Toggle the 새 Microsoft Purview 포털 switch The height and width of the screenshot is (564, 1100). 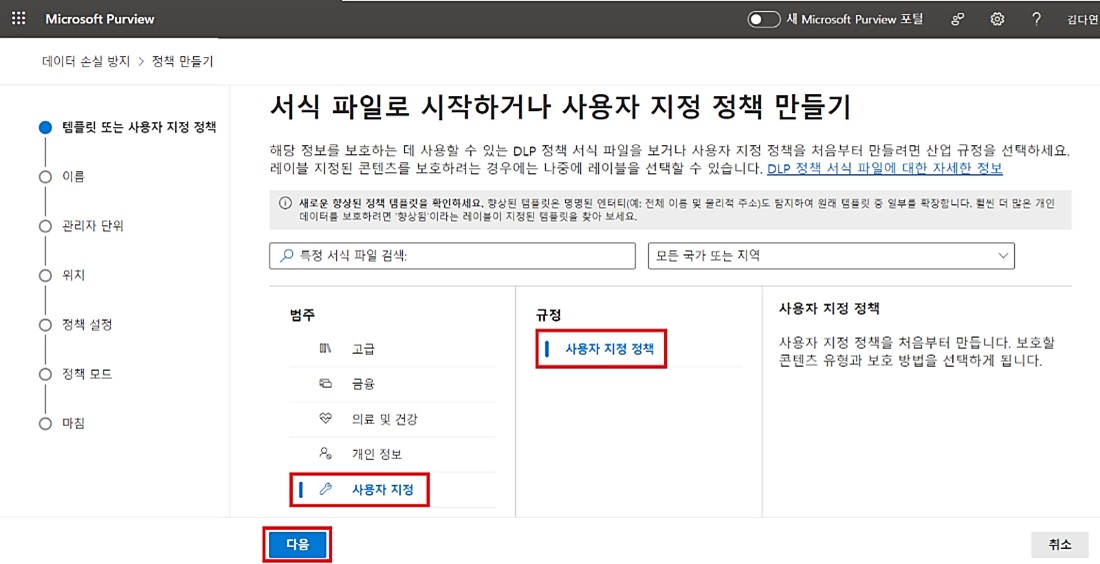click(764, 19)
